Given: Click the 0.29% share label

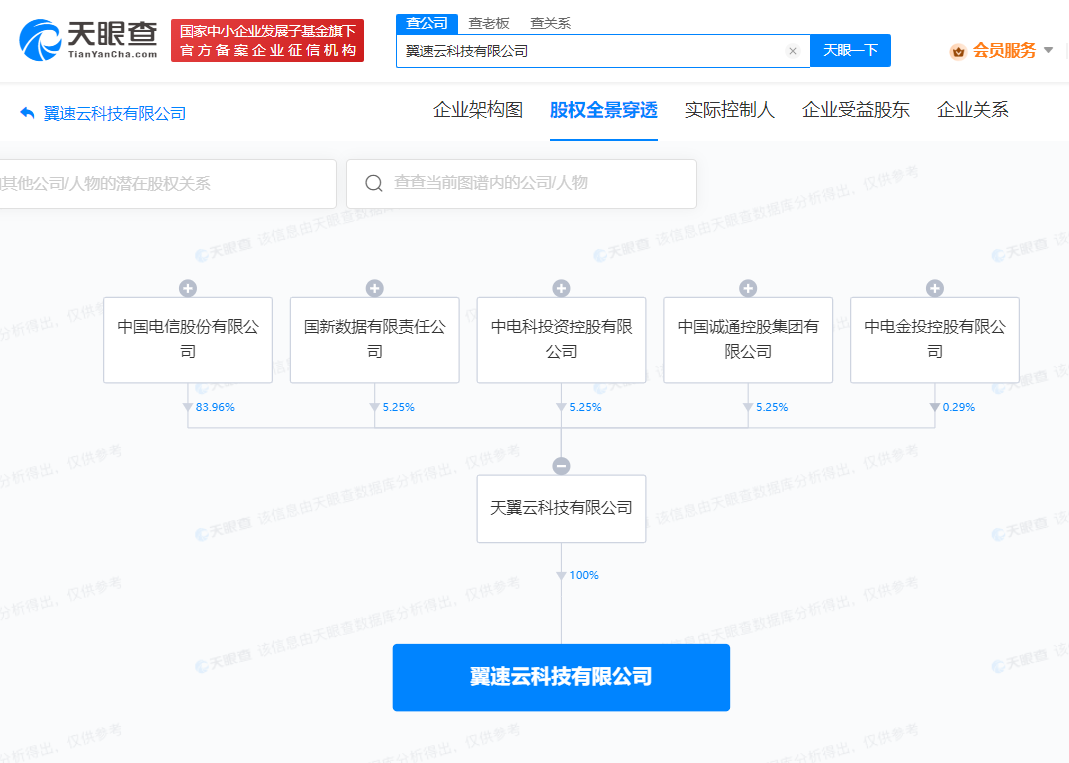Looking at the screenshot, I should [959, 407].
